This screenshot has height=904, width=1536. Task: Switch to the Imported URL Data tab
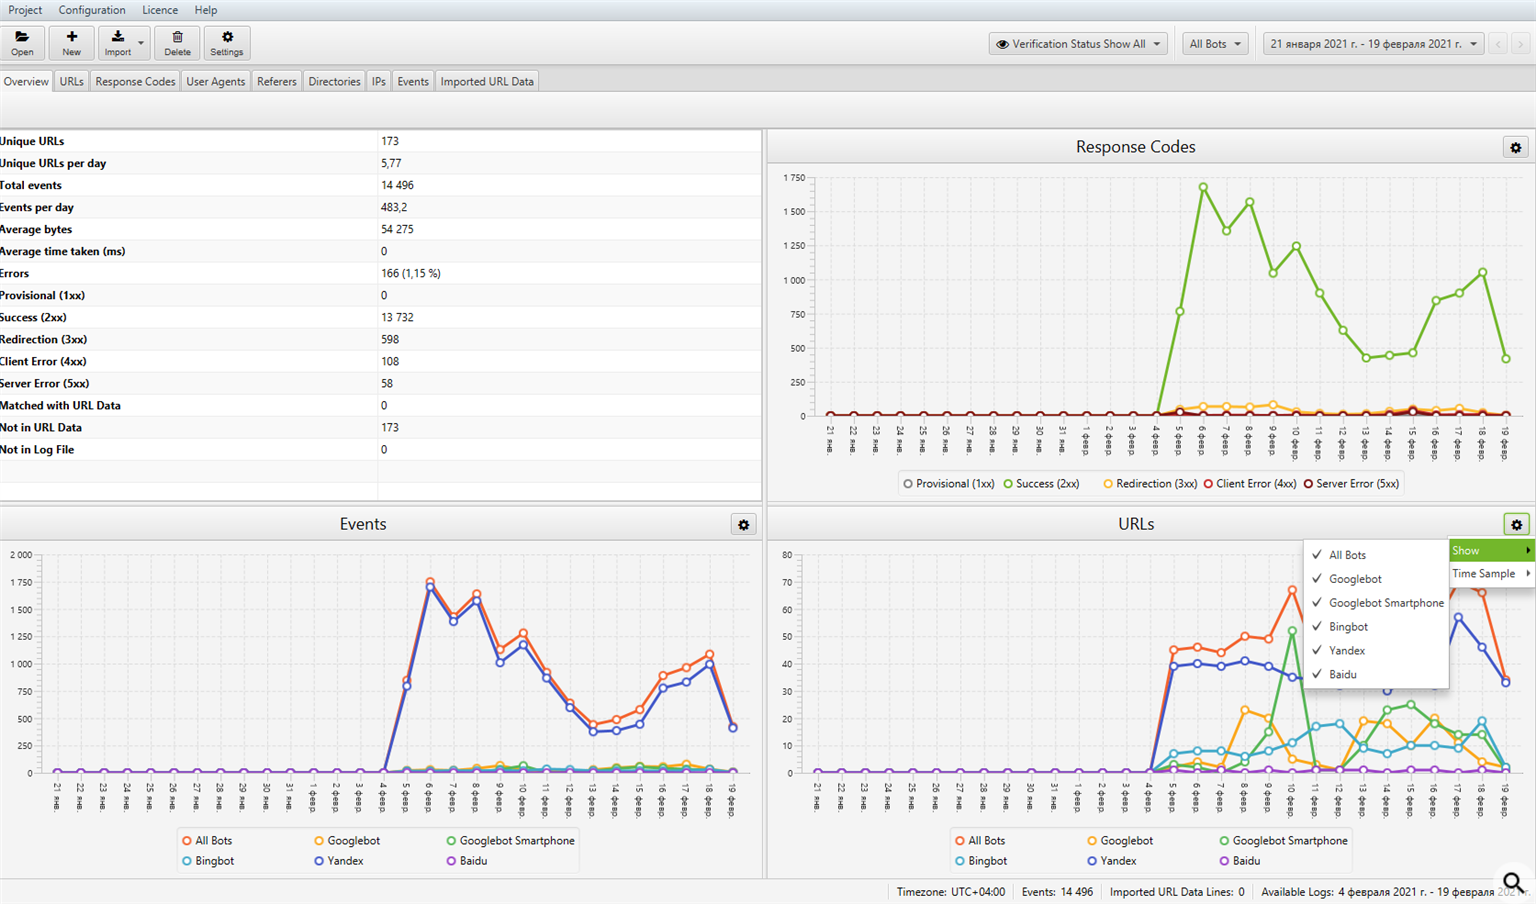pos(487,82)
